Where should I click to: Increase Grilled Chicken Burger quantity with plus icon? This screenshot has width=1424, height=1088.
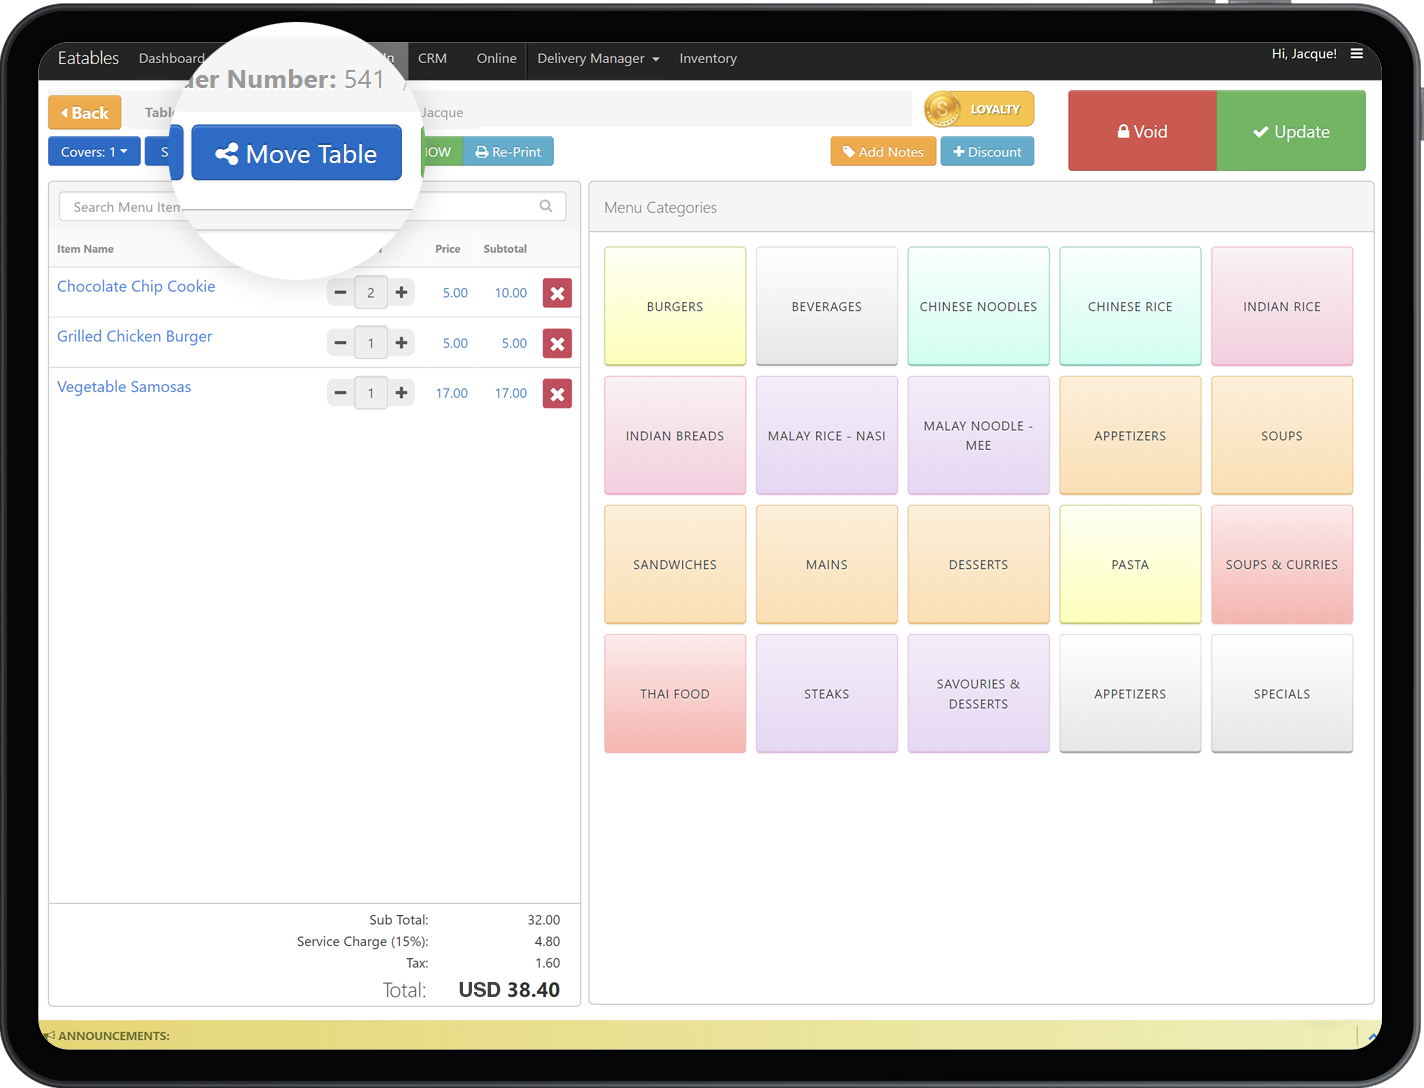tap(401, 342)
